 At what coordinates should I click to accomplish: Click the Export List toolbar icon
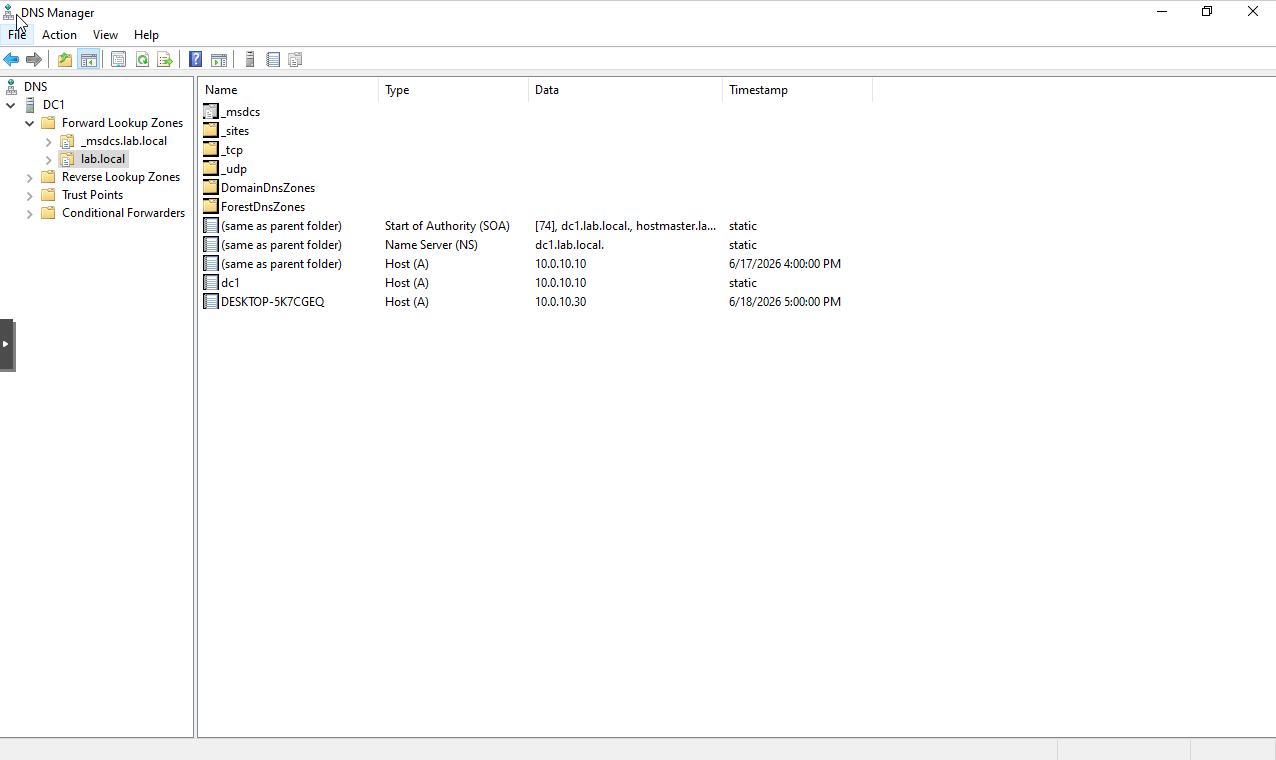(165, 60)
